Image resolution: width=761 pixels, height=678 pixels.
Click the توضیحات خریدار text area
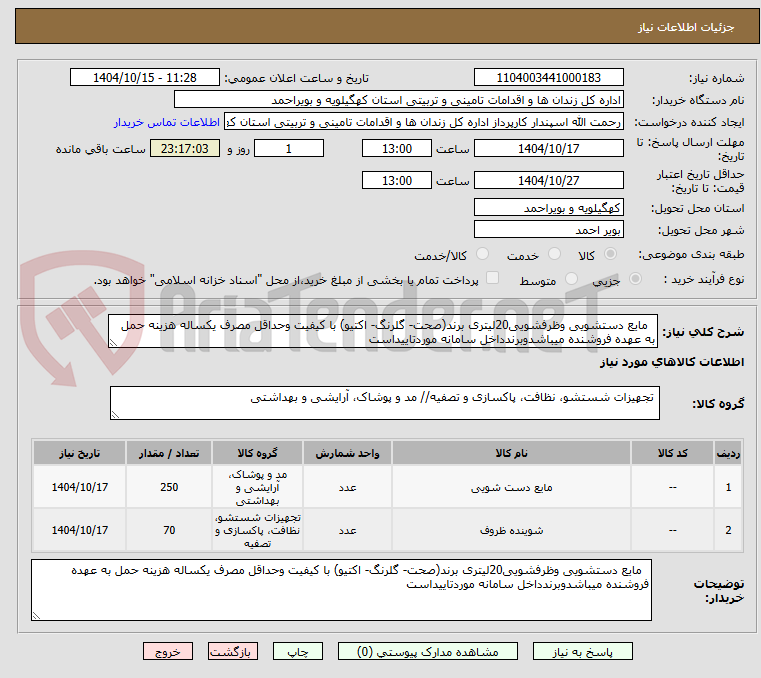click(x=341, y=590)
